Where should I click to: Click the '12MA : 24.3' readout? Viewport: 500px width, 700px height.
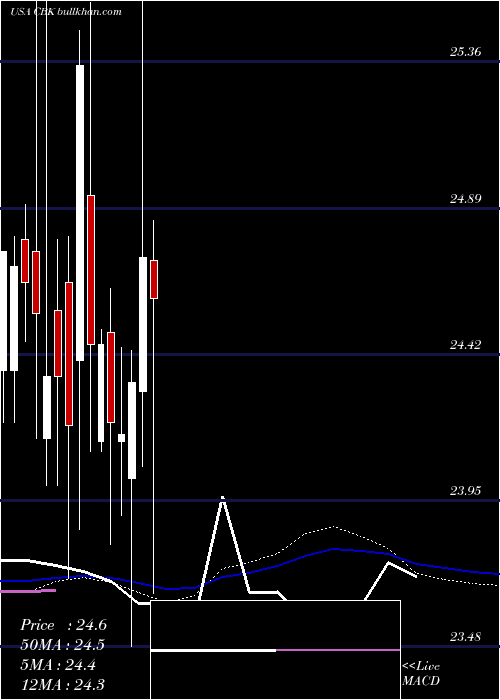coord(62,684)
